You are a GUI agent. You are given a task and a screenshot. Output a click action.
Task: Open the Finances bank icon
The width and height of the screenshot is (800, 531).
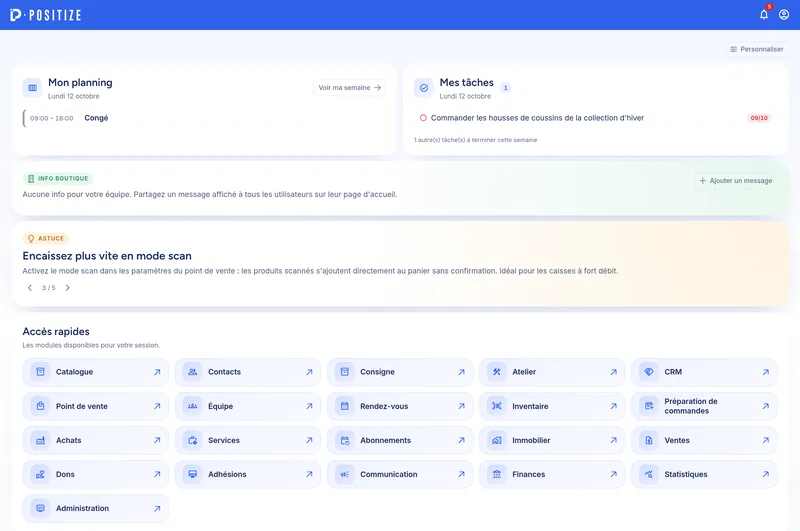tap(496, 474)
